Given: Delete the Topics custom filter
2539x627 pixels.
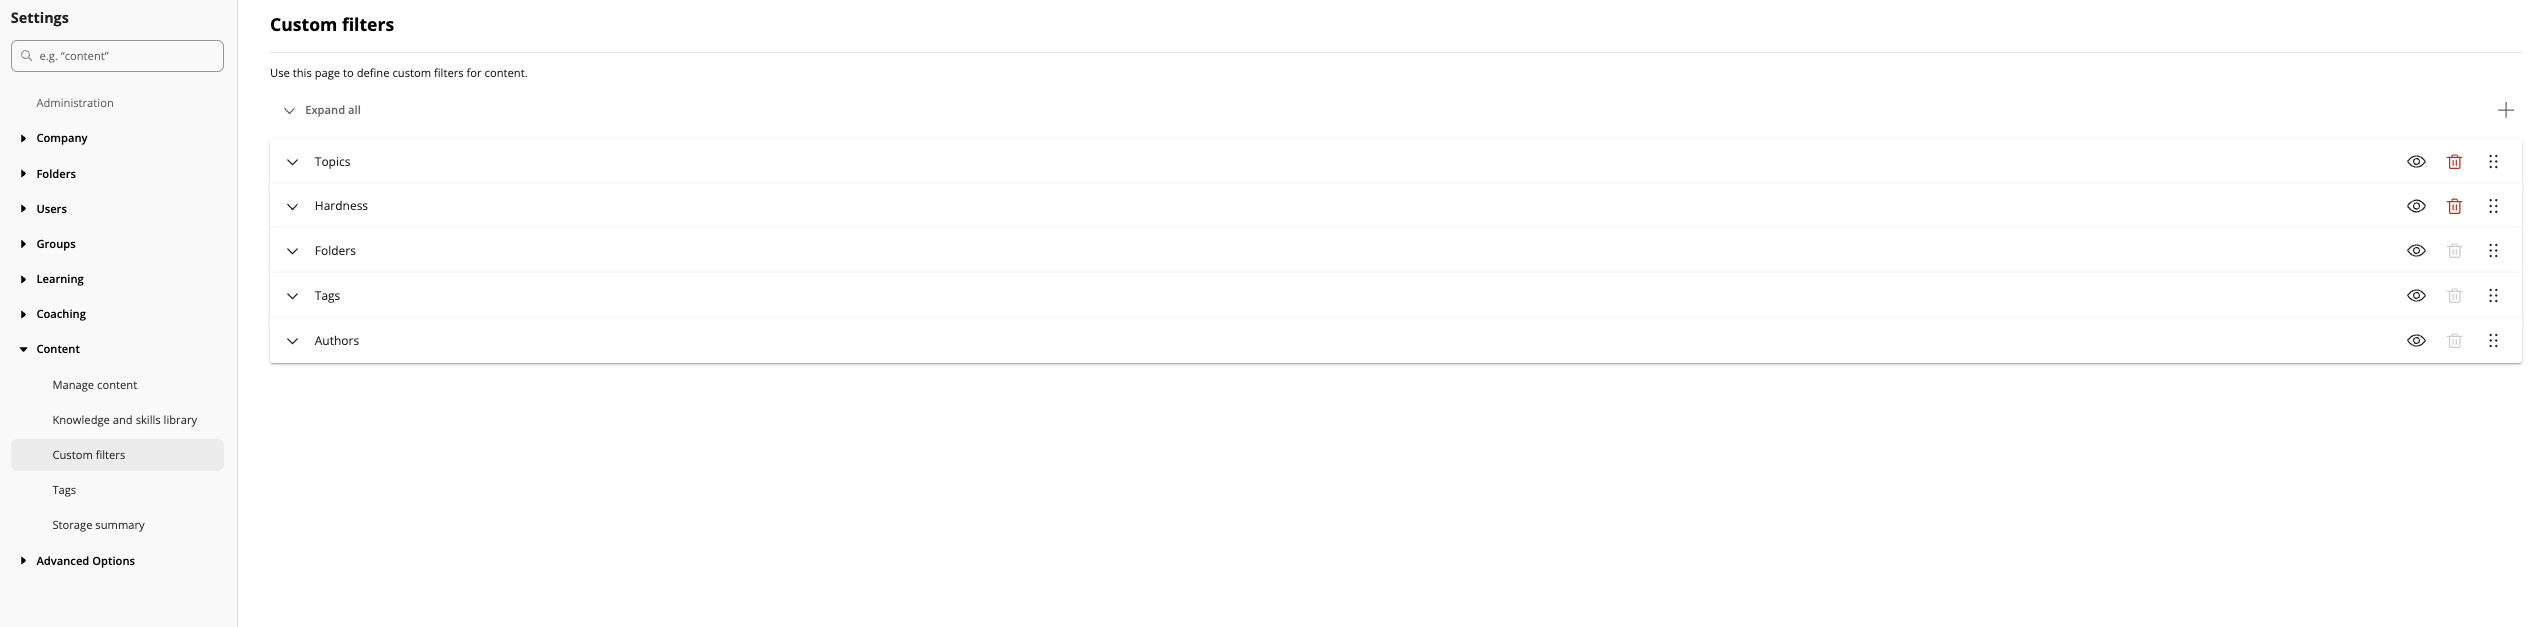Looking at the screenshot, I should 2454,162.
